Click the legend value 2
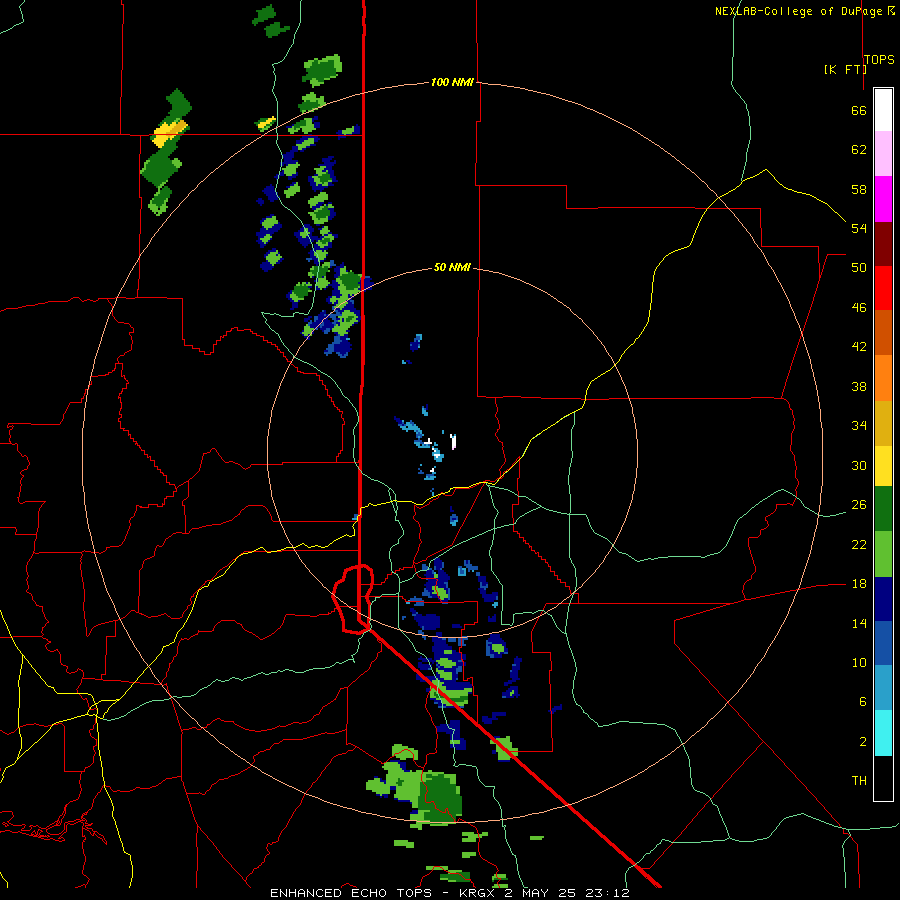Screen dimensions: 900x900 [x=862, y=741]
